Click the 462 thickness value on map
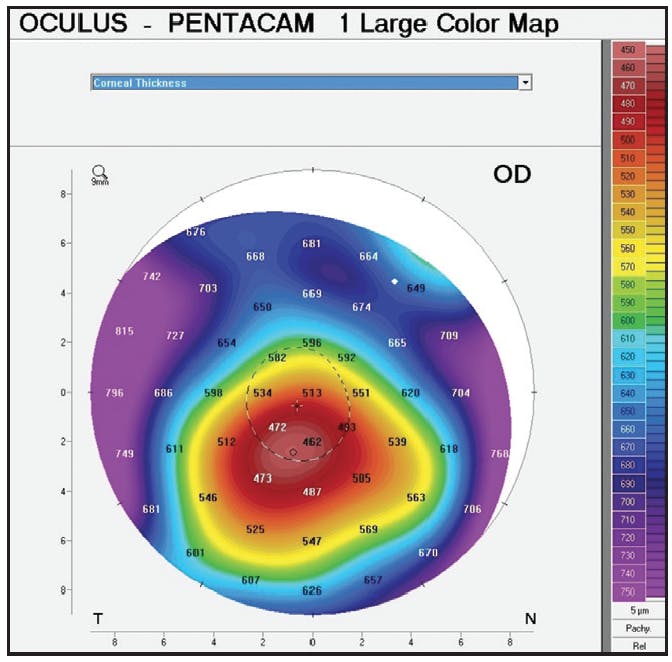This screenshot has height=662, width=672. click(312, 442)
